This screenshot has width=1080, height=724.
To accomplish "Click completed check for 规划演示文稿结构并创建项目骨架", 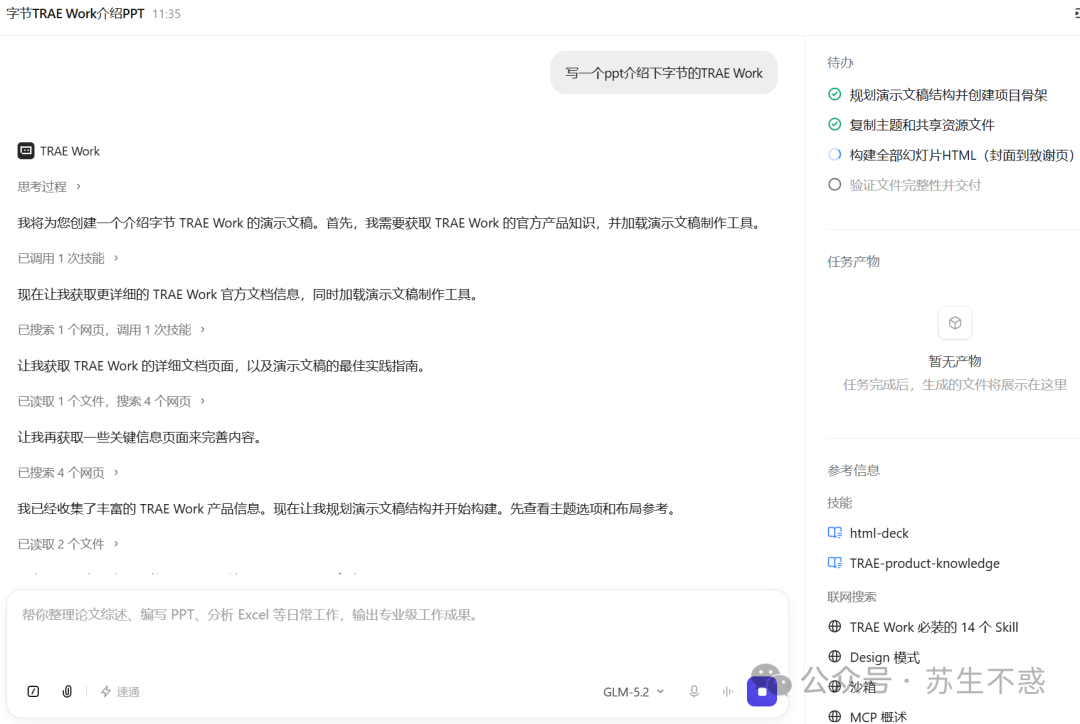I will coord(835,94).
